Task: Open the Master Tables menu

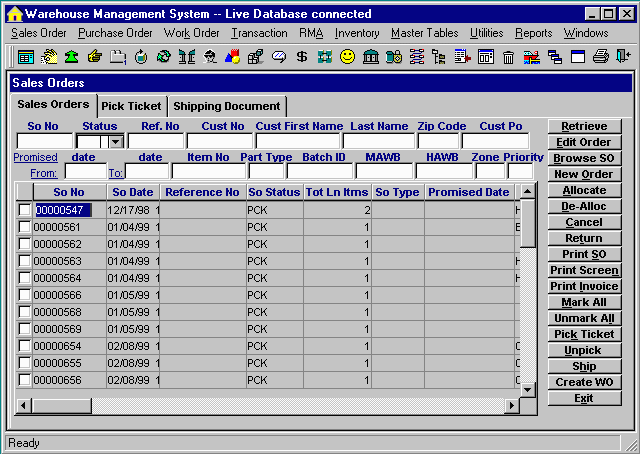Action: pos(425,33)
